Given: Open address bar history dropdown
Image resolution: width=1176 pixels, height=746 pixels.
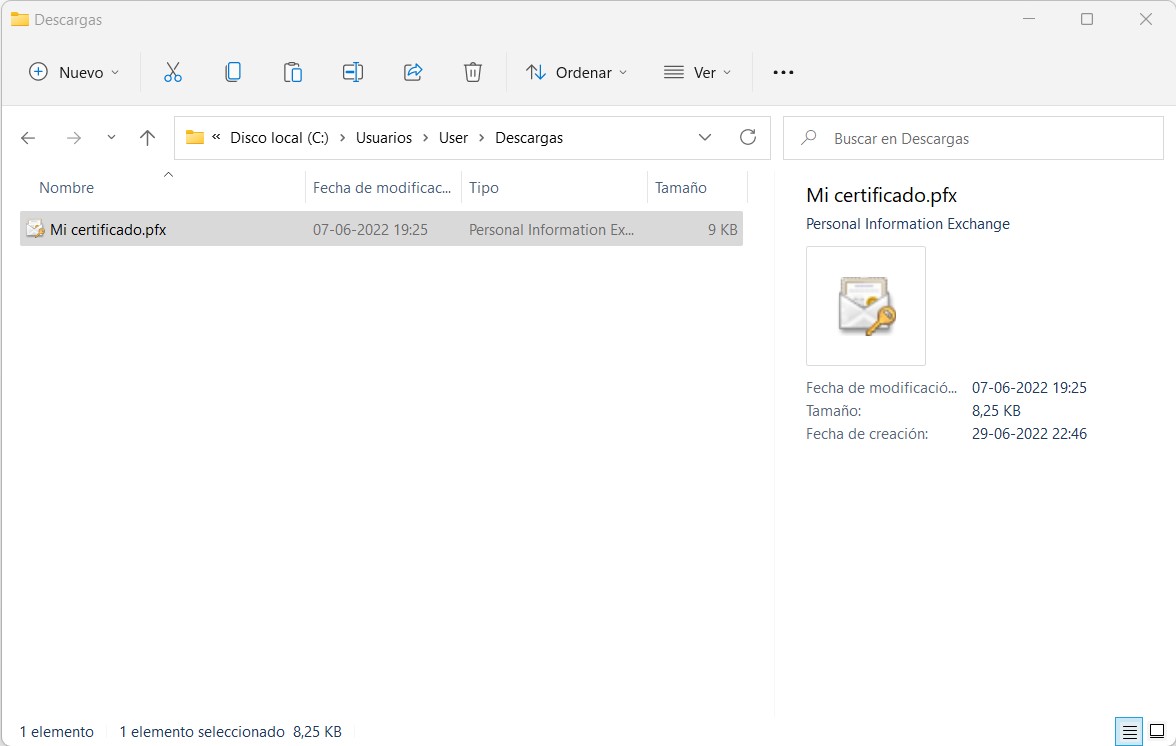Looking at the screenshot, I should 705,137.
